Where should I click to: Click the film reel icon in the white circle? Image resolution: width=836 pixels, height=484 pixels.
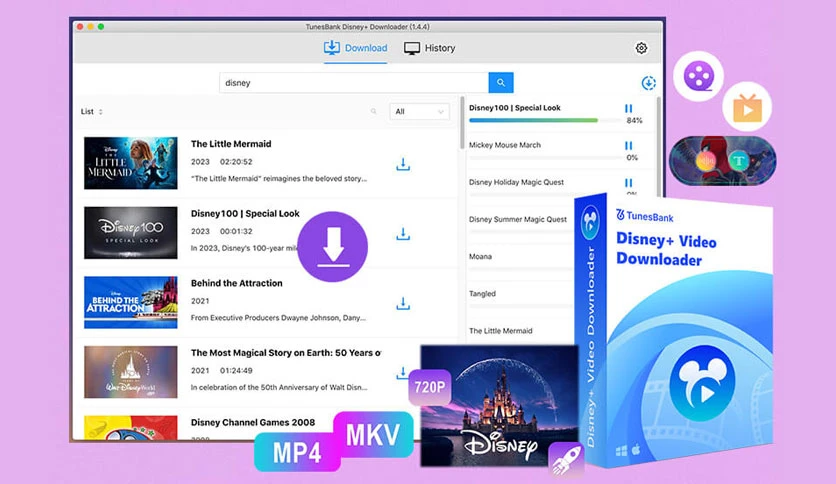click(x=698, y=76)
